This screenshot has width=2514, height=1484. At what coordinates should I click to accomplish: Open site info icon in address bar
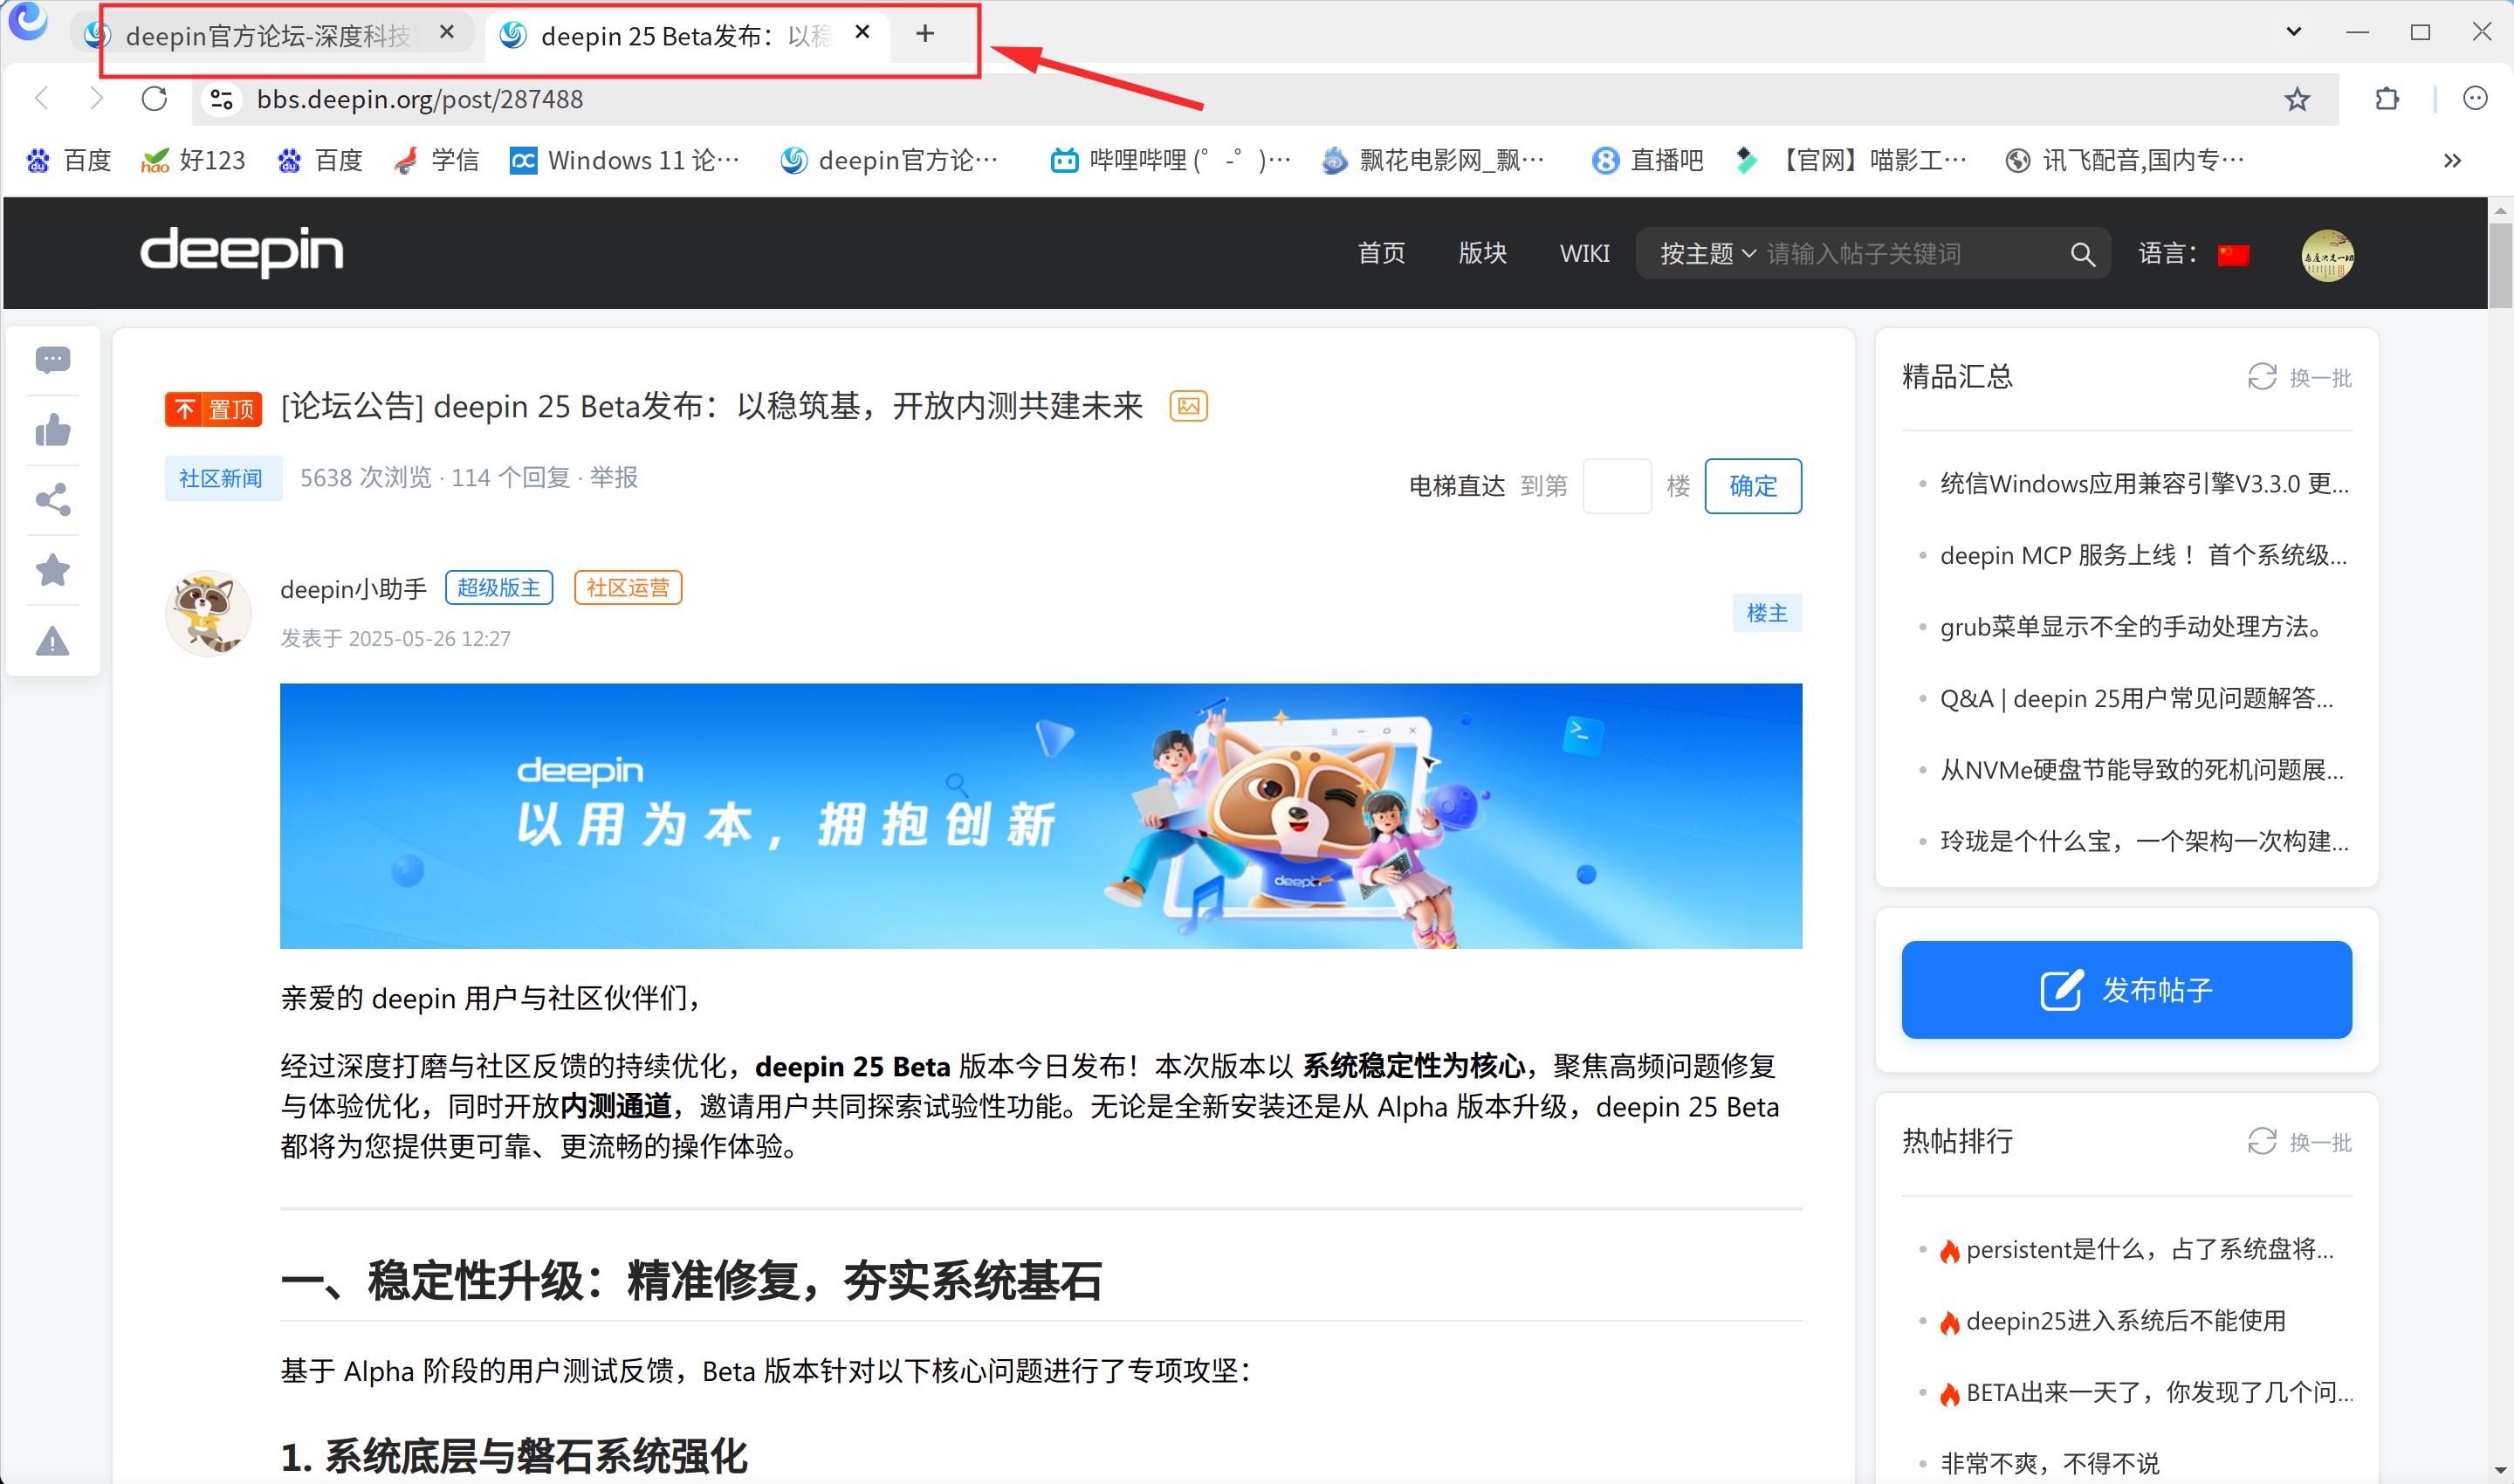tap(221, 99)
